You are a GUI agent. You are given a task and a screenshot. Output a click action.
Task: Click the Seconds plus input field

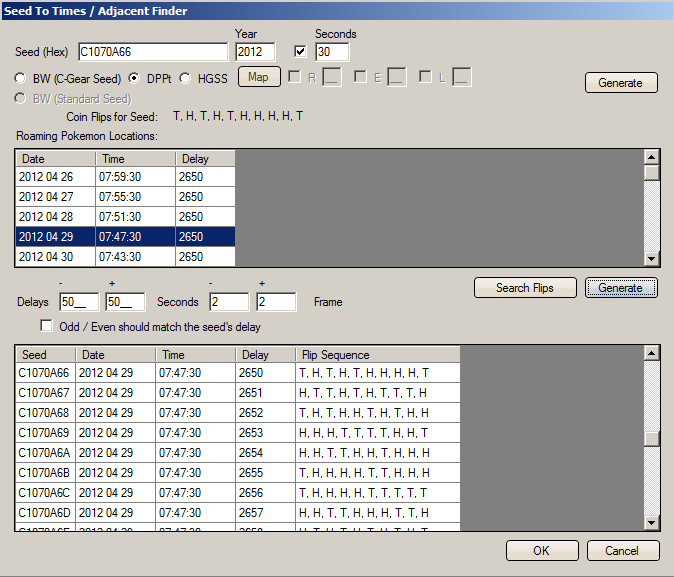click(x=276, y=302)
